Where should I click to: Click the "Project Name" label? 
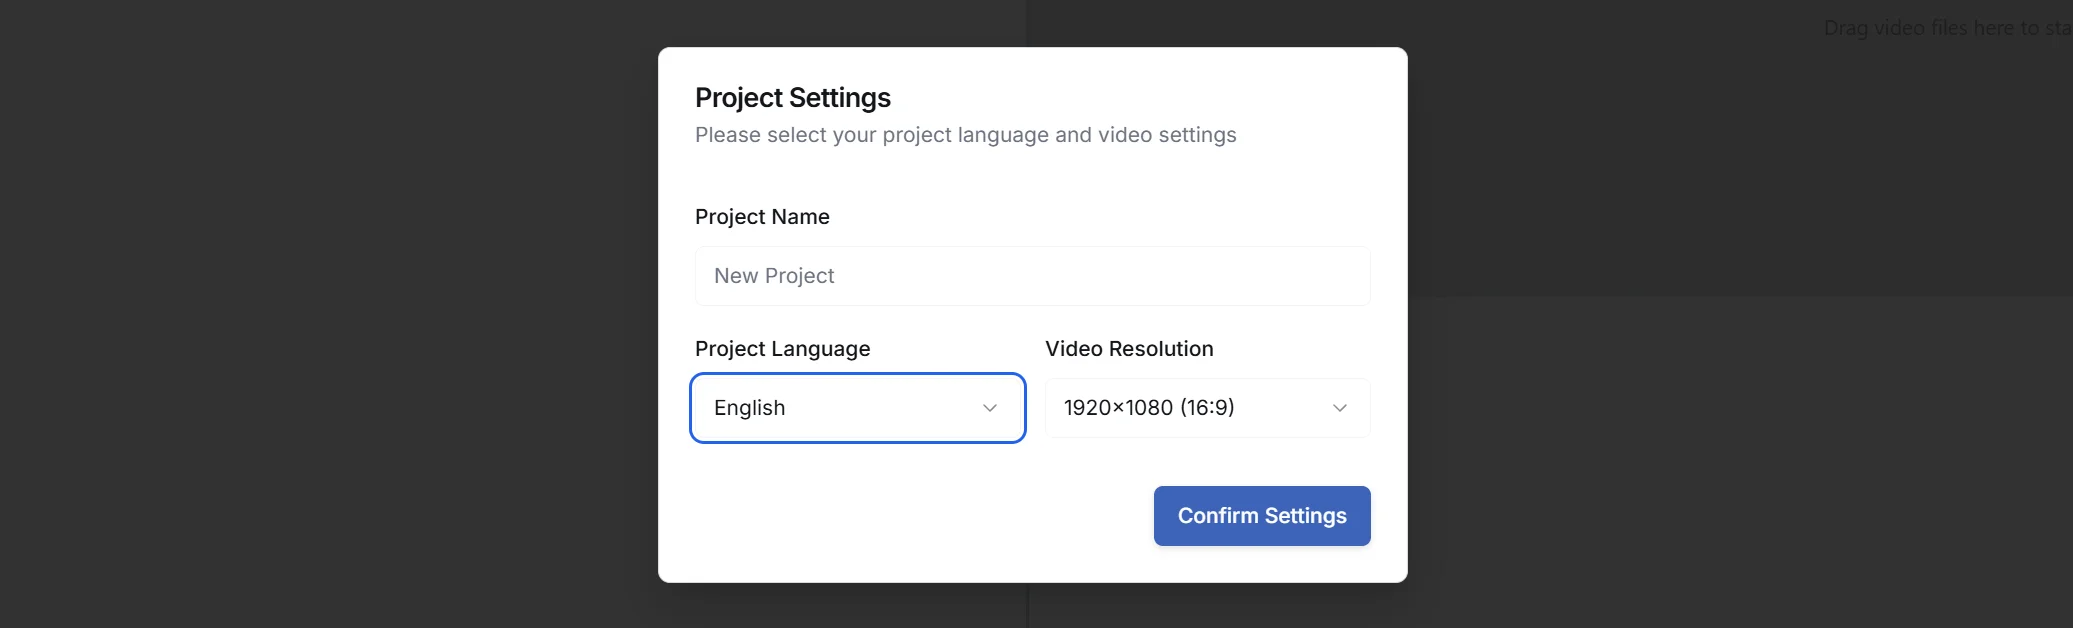coord(762,217)
